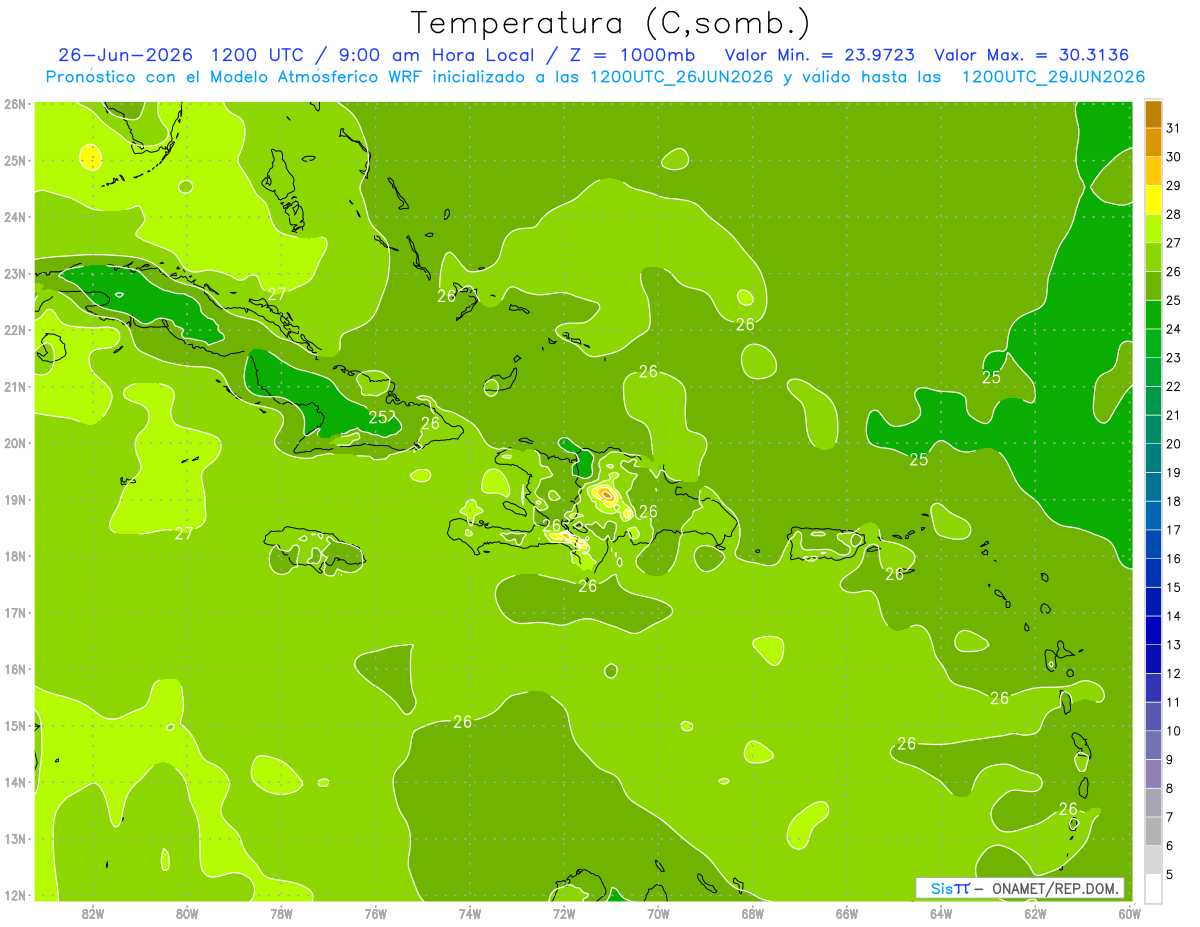Click the 80W longitude axis label
The width and height of the screenshot is (1200, 927).
(187, 913)
